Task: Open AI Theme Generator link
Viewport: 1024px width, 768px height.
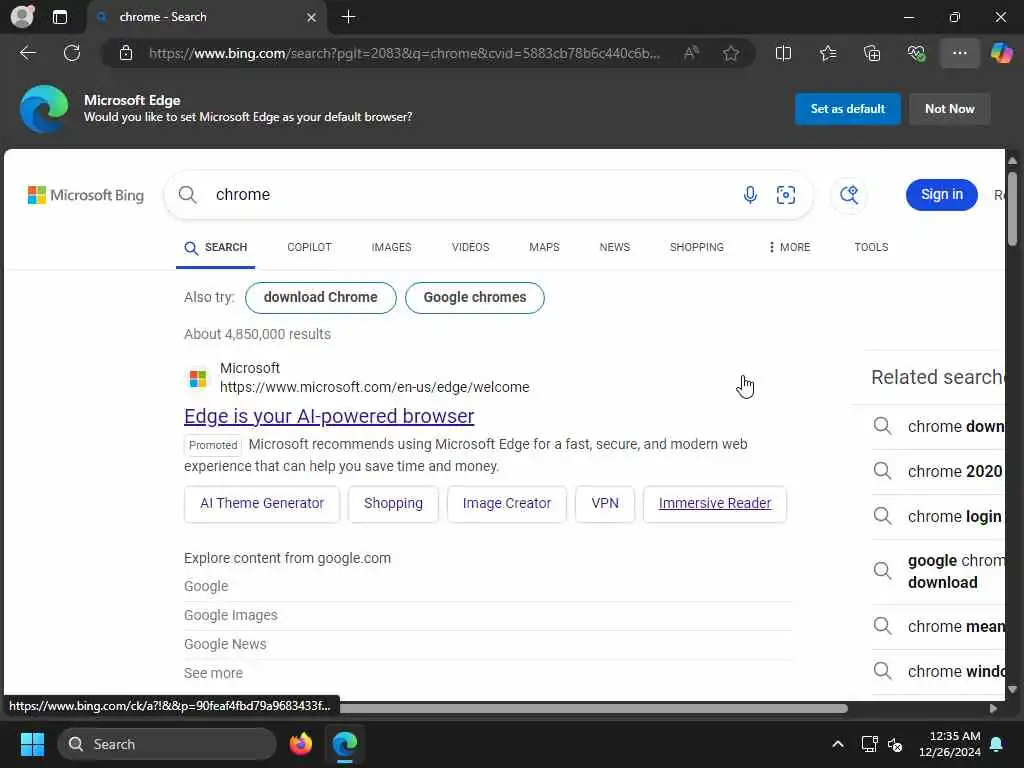Action: pyautogui.click(x=262, y=504)
